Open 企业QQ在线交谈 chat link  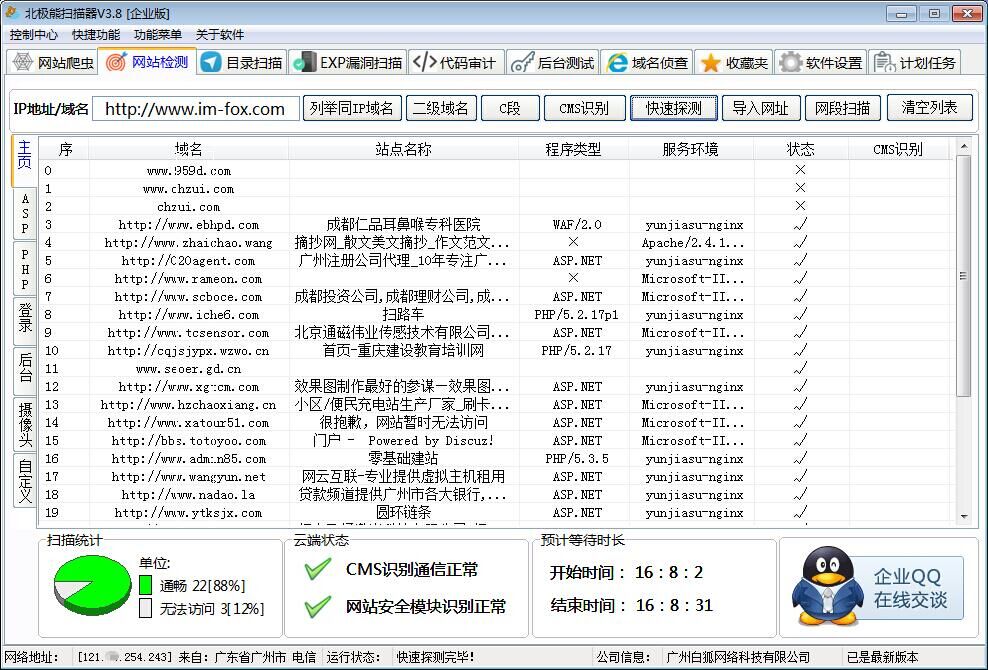[910, 587]
